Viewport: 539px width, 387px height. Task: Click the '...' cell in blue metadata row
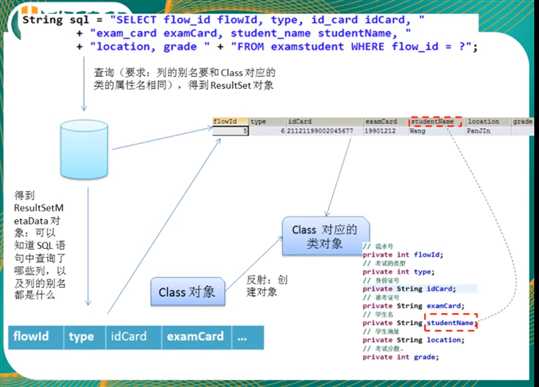(x=248, y=337)
